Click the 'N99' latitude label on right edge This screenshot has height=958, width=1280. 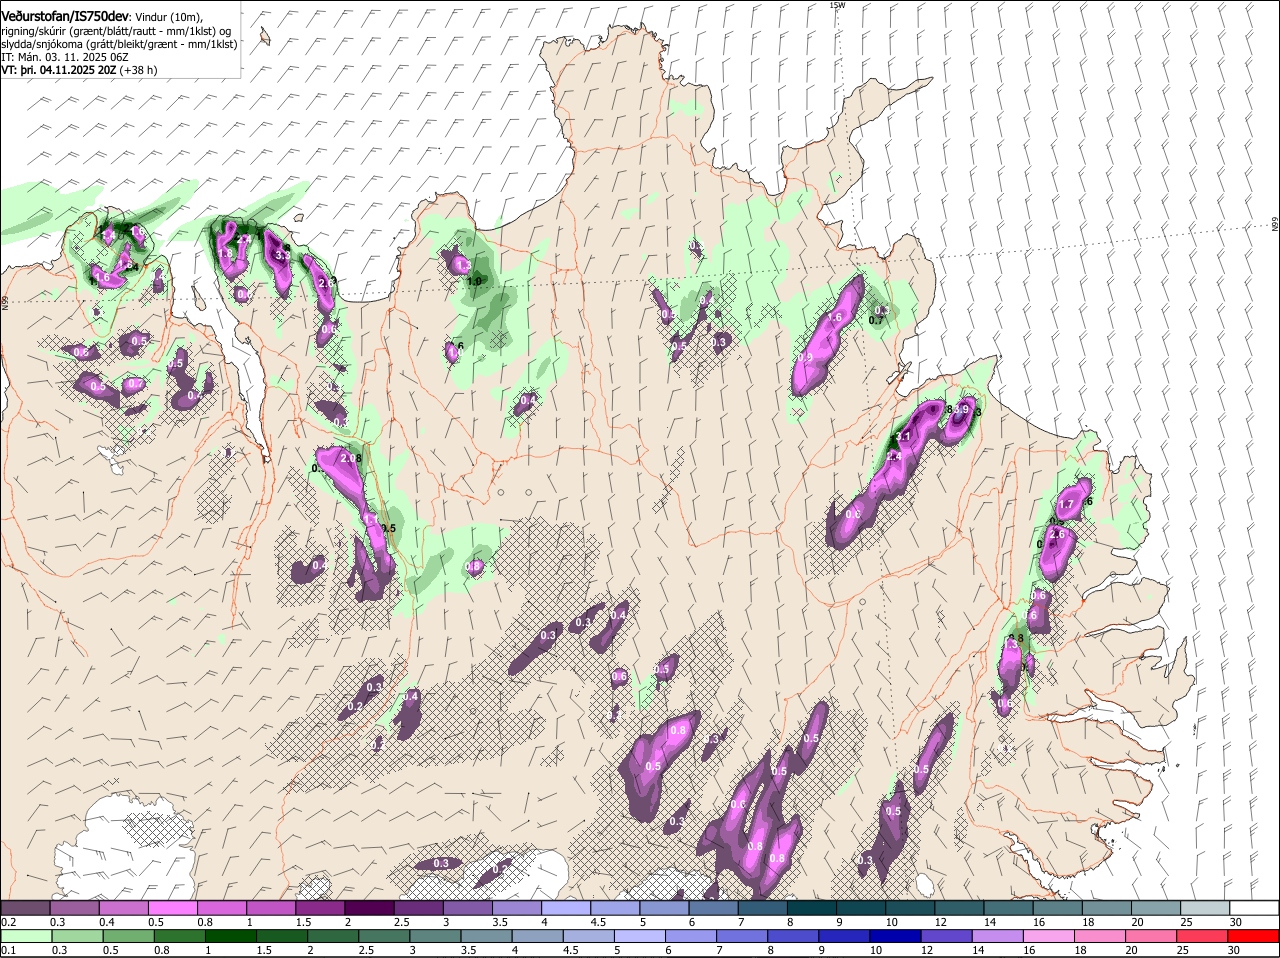point(1275,226)
